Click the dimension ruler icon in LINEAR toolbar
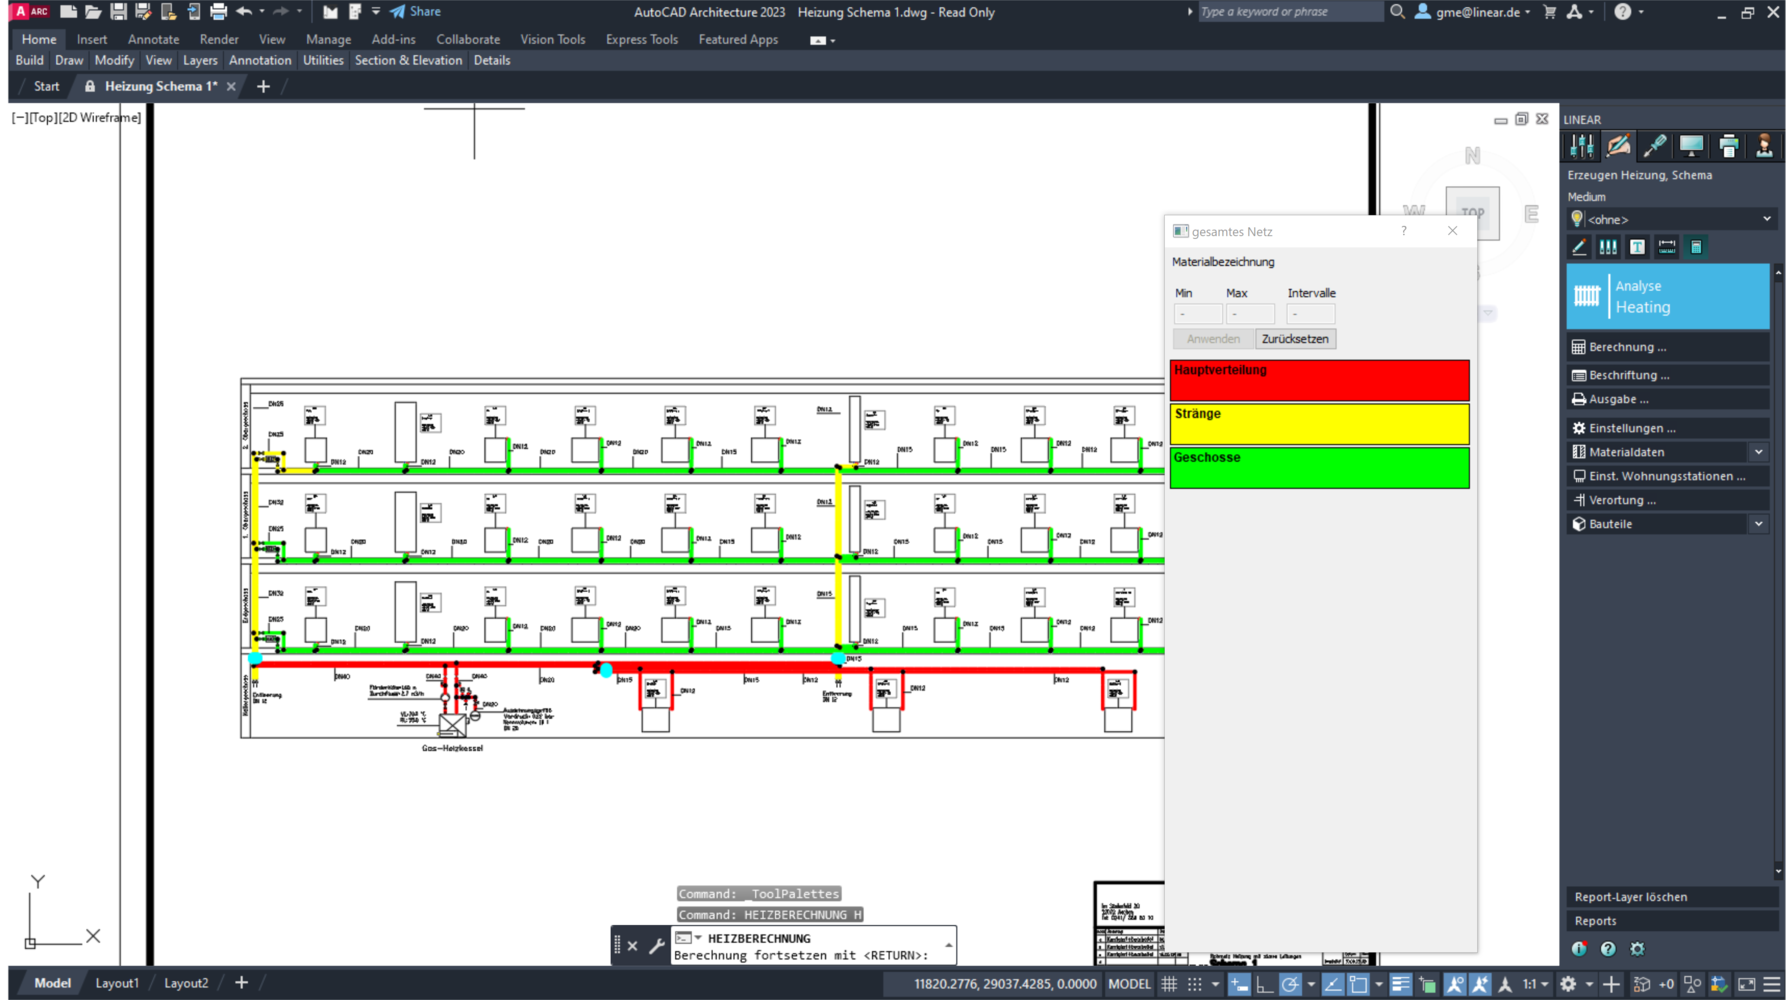 click(x=1667, y=247)
